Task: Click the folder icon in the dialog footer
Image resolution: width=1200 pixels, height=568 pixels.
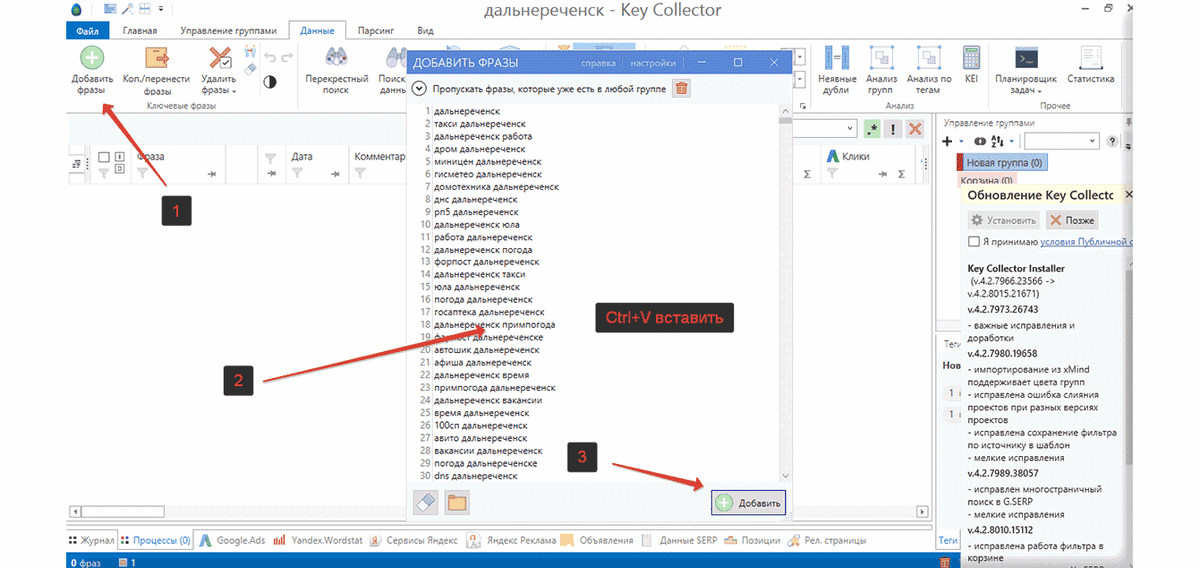Action: click(456, 503)
